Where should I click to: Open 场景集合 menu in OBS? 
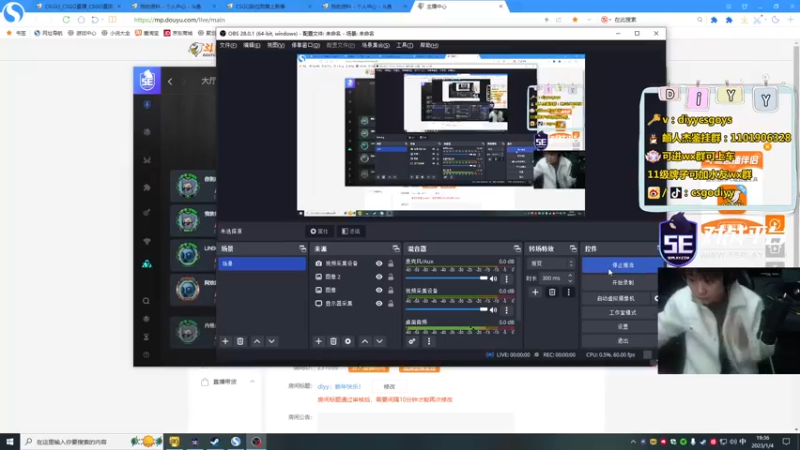click(375, 45)
